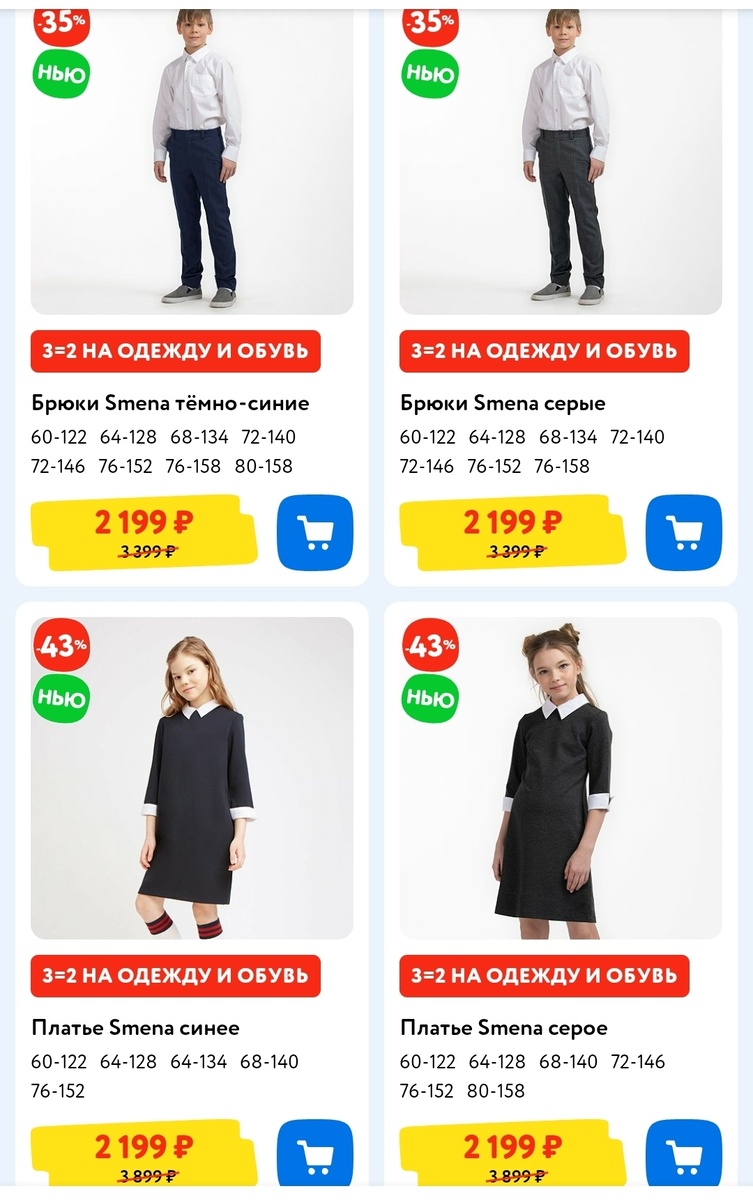This screenshot has height=1200, width=753.
Task: Click the green НЬЮ badge on the blue dress
Action: pos(62,698)
